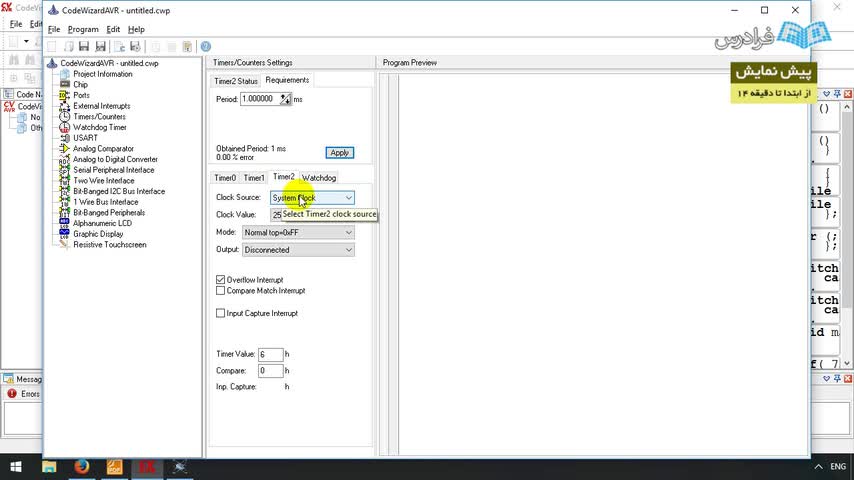Open the right code panel drop-down arrow icon
854x480 pixels.
pyautogui.click(x=826, y=94)
